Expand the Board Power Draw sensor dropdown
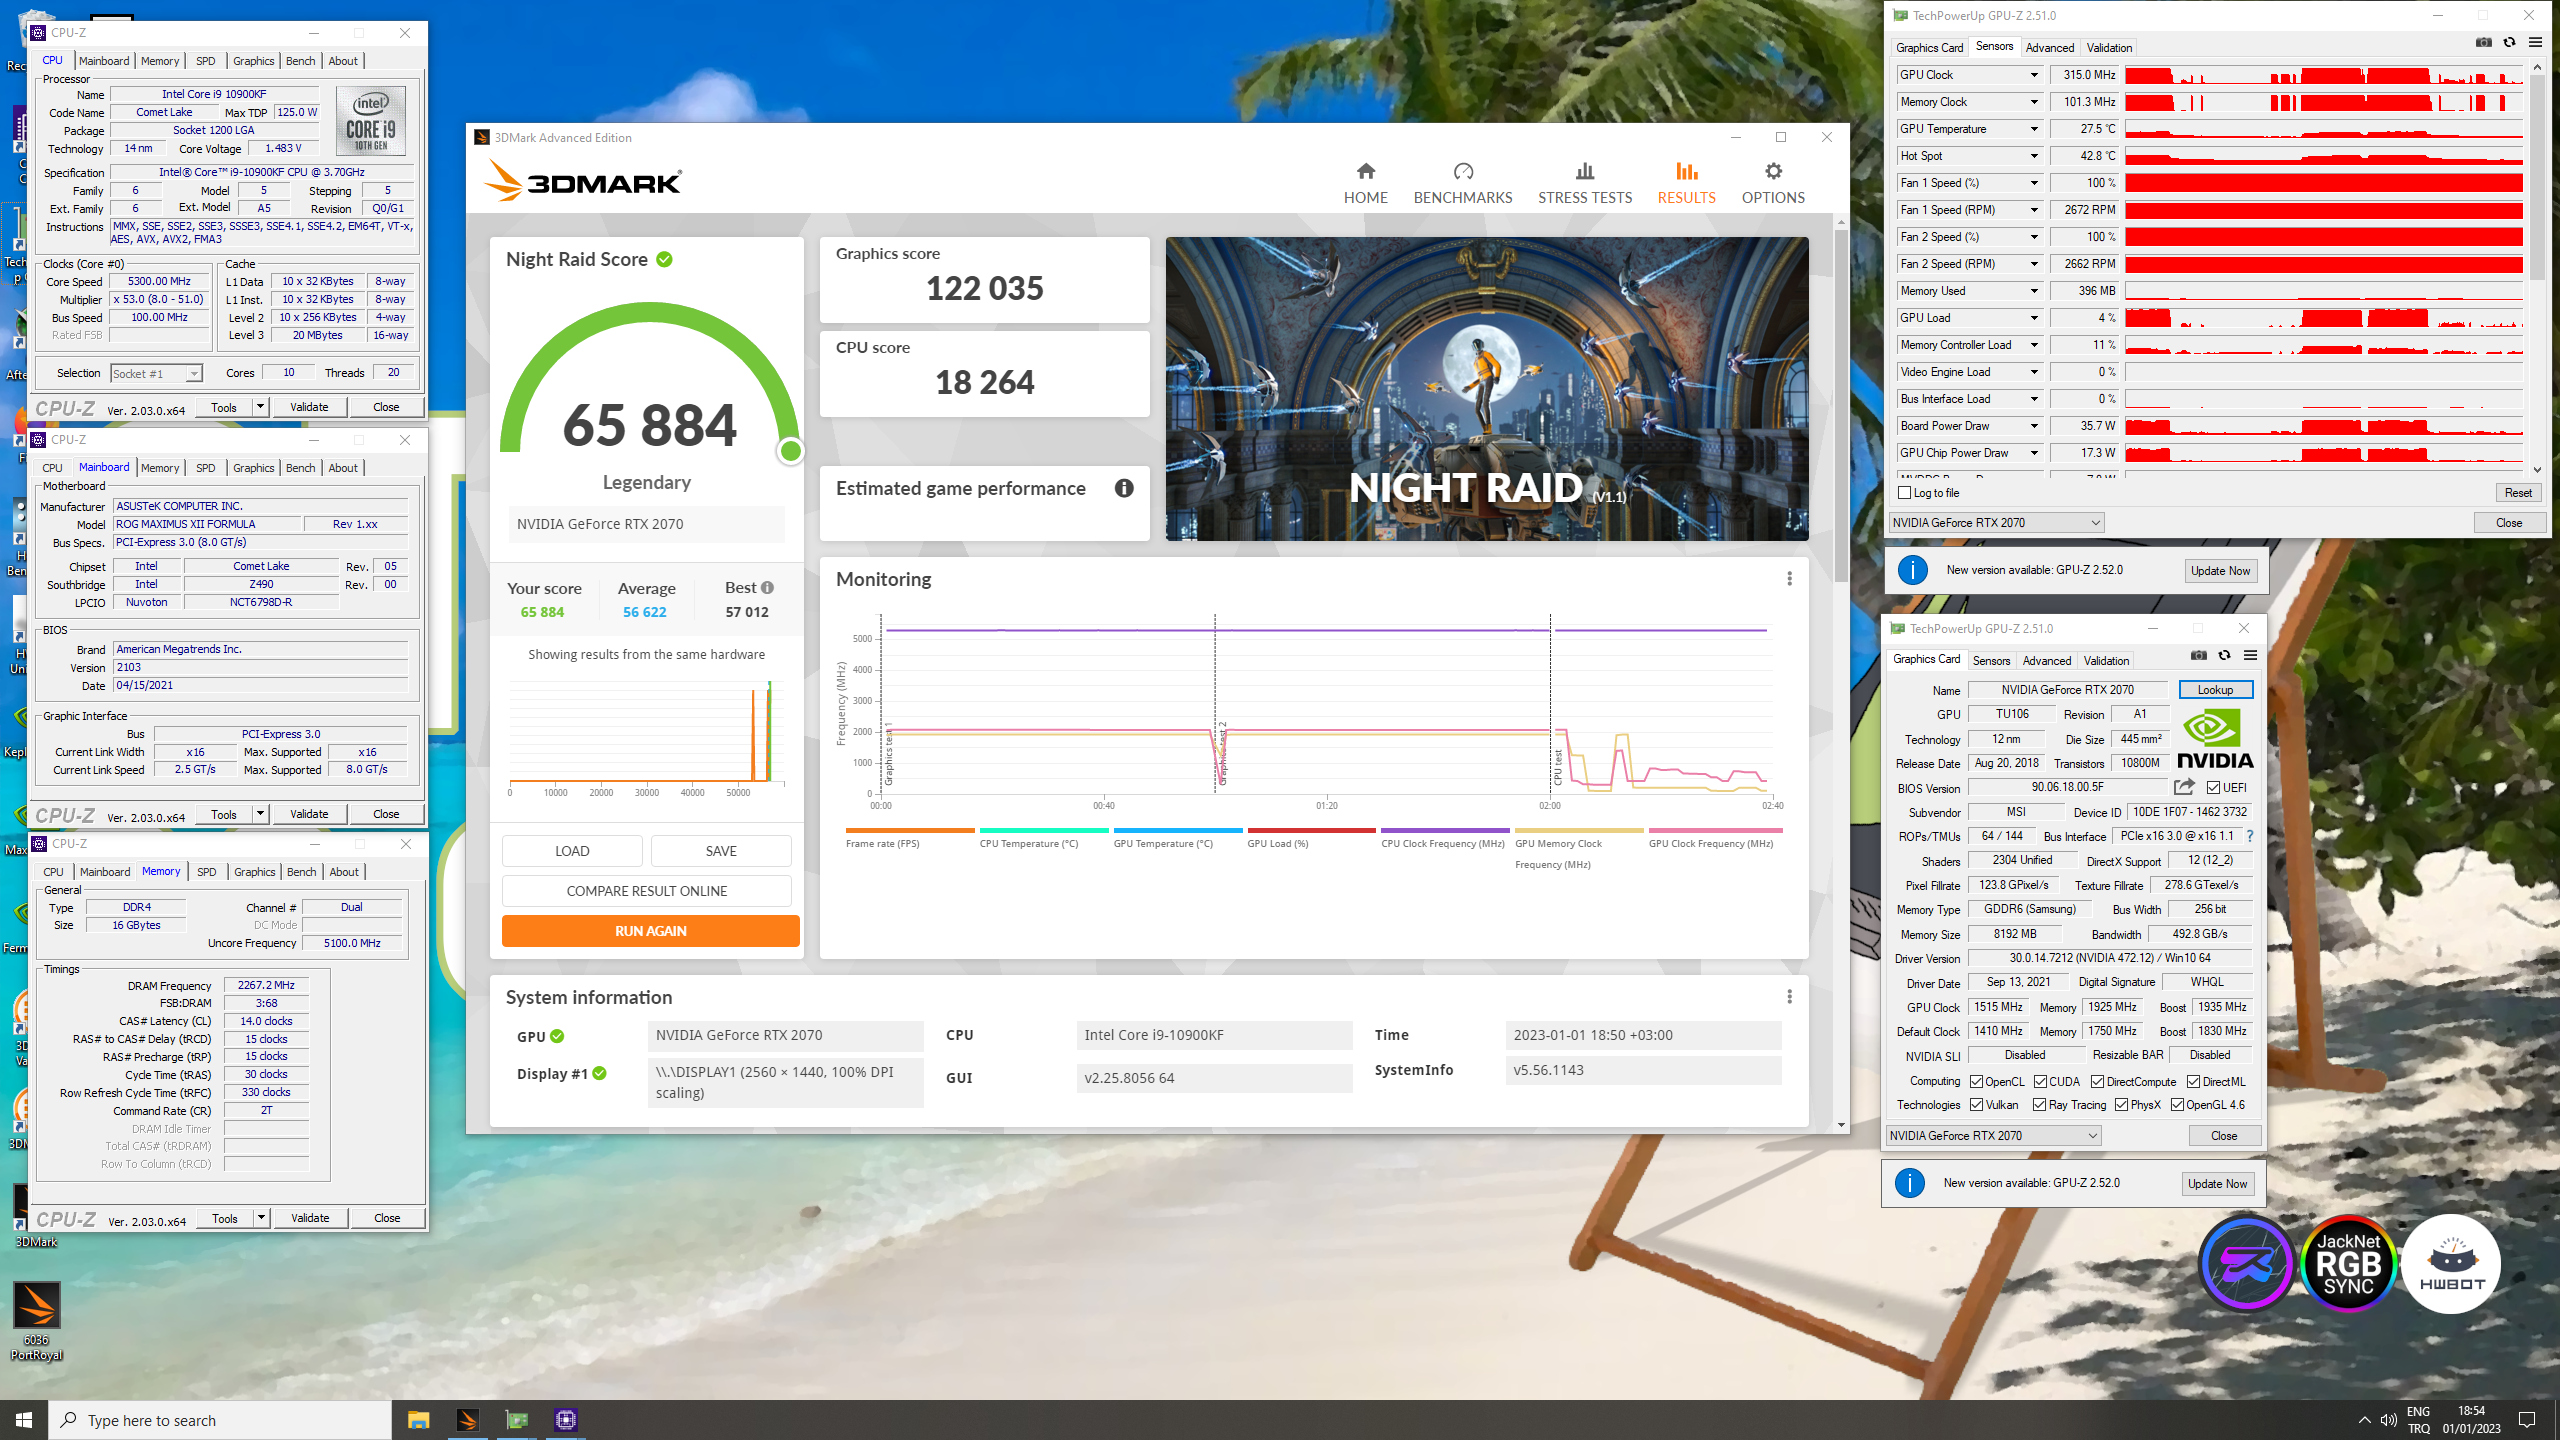2560x1440 pixels. click(2033, 426)
